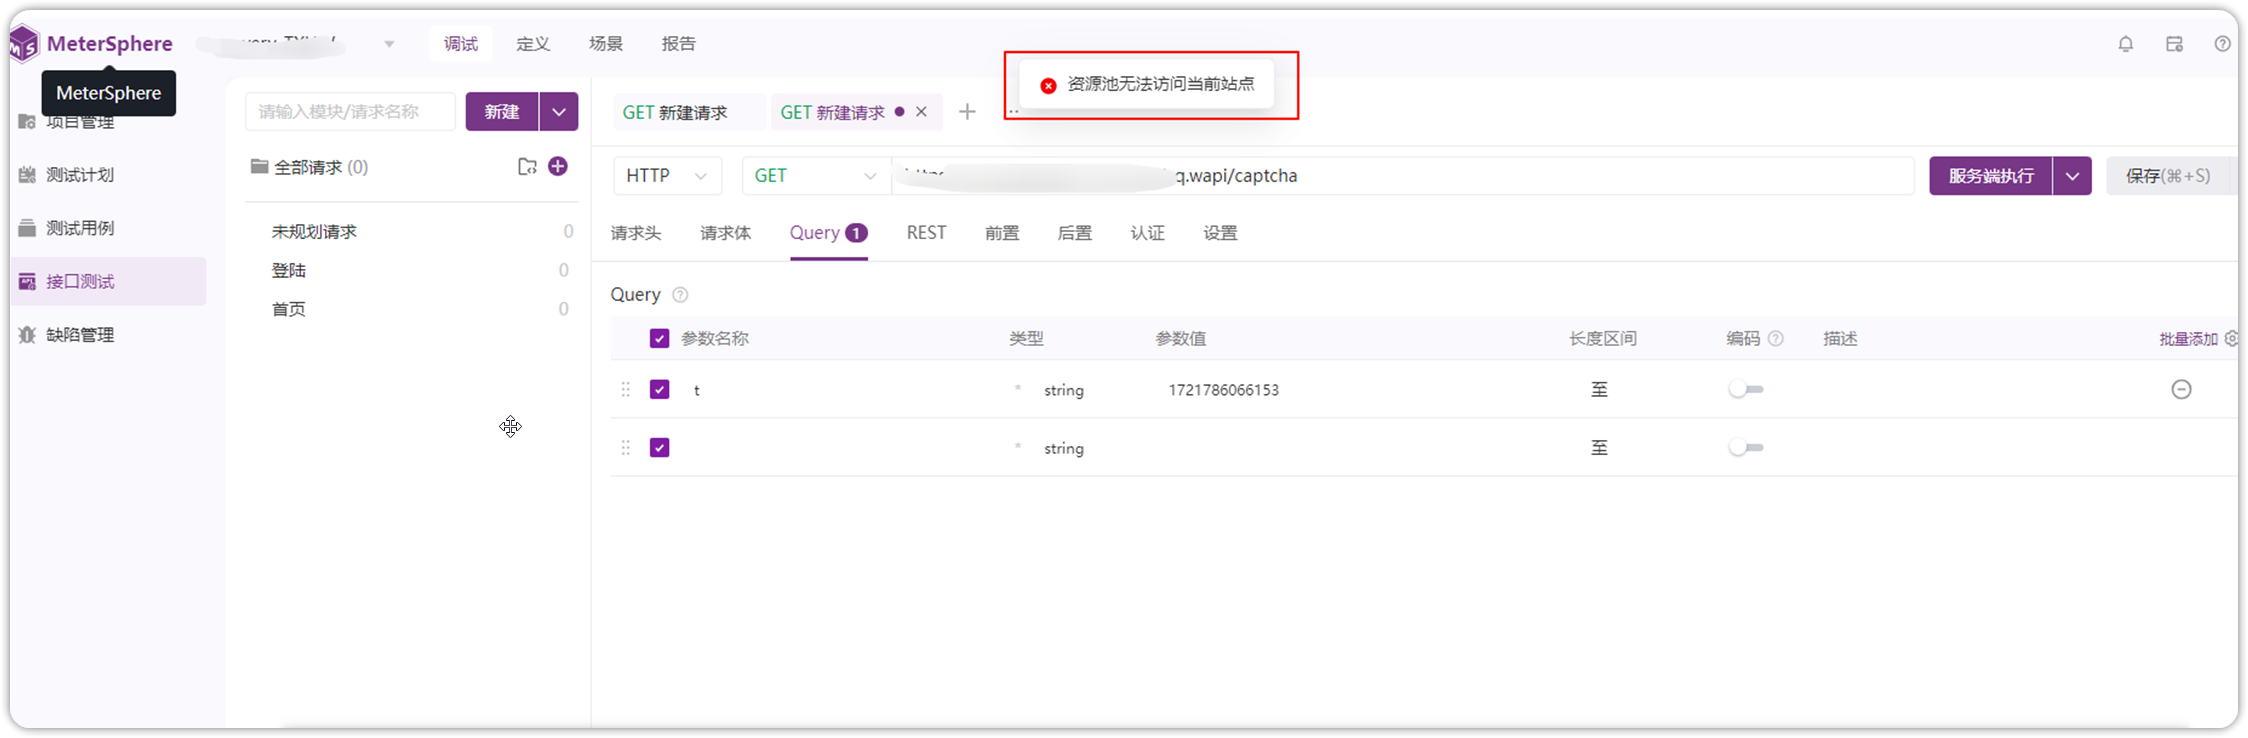2248x738 pixels.
Task: Click the add-subfolder icon beside 全部请求
Action: (527, 167)
